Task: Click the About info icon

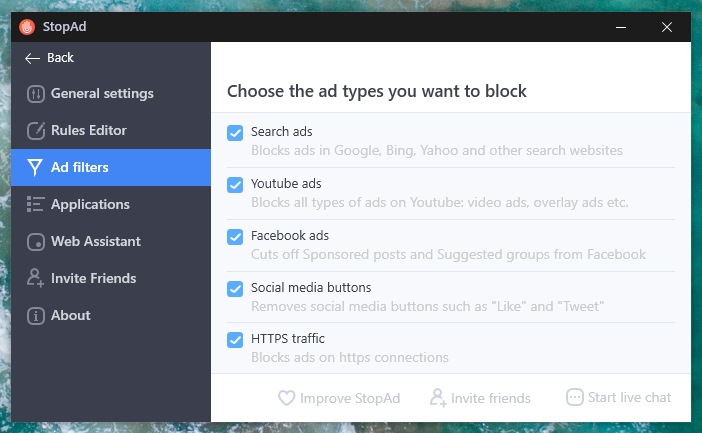Action: [x=36, y=316]
